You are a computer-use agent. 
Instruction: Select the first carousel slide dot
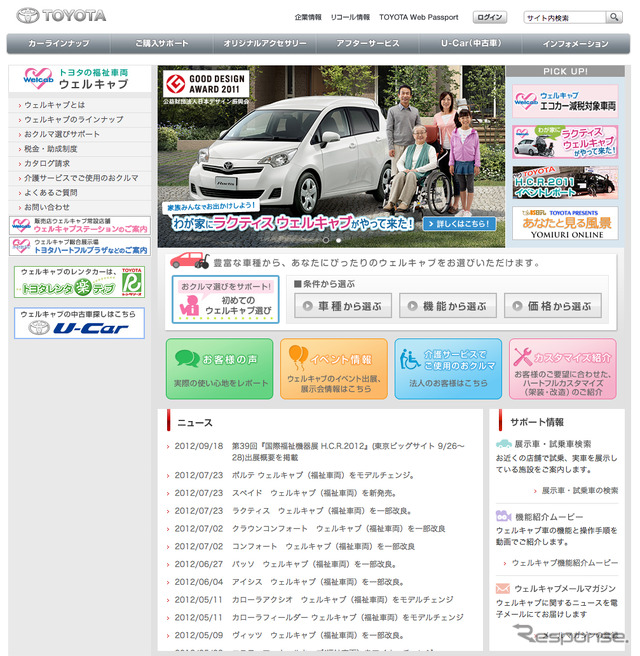tap(326, 240)
